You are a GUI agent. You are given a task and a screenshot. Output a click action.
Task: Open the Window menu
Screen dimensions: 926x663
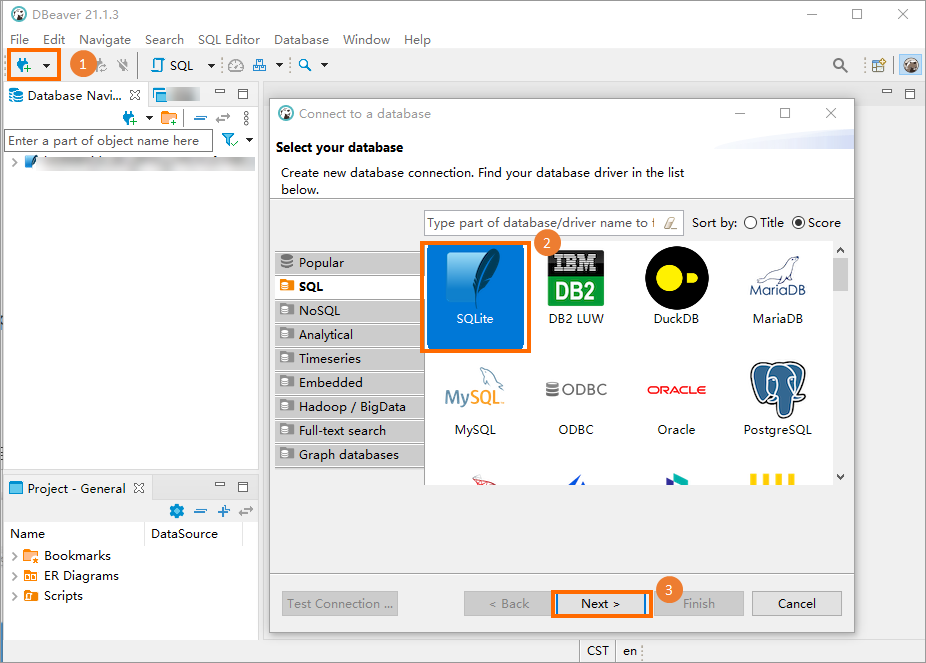(366, 40)
